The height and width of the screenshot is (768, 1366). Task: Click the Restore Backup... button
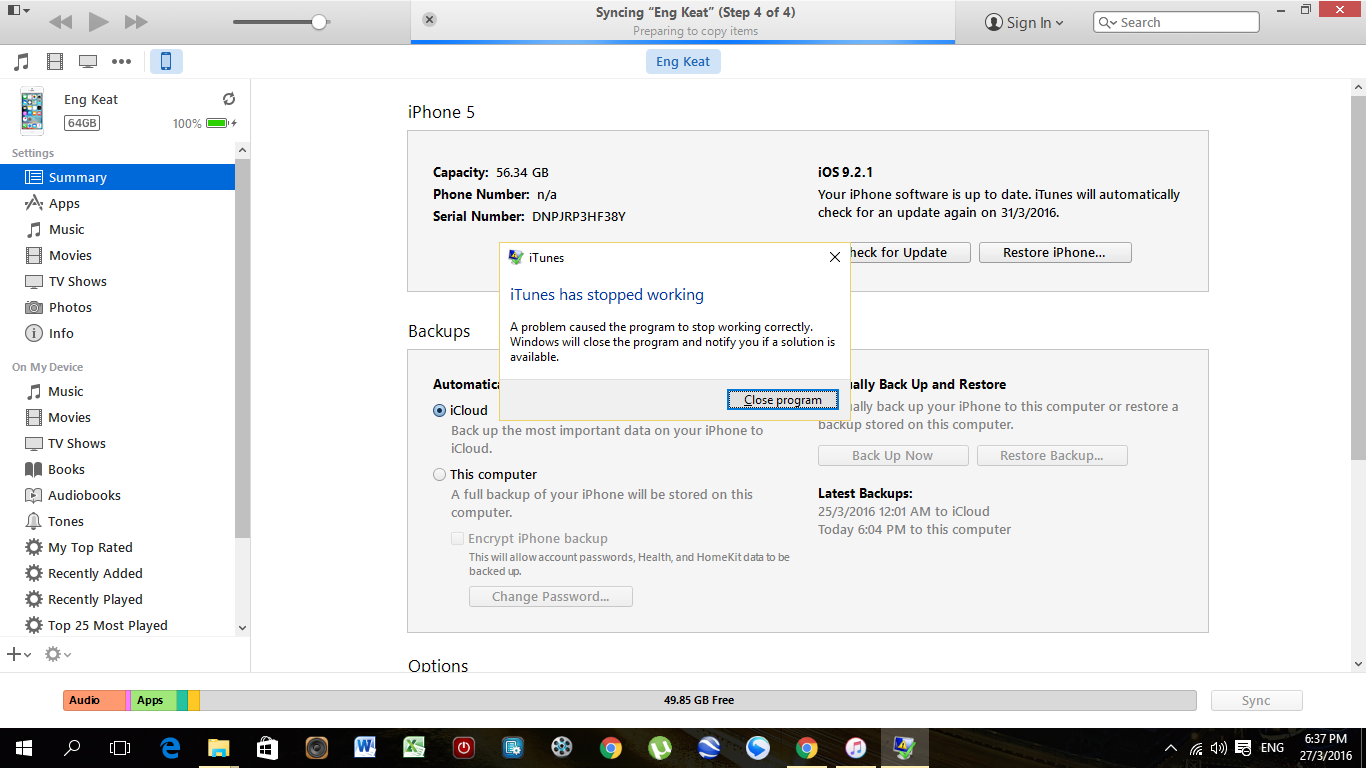(1051, 456)
